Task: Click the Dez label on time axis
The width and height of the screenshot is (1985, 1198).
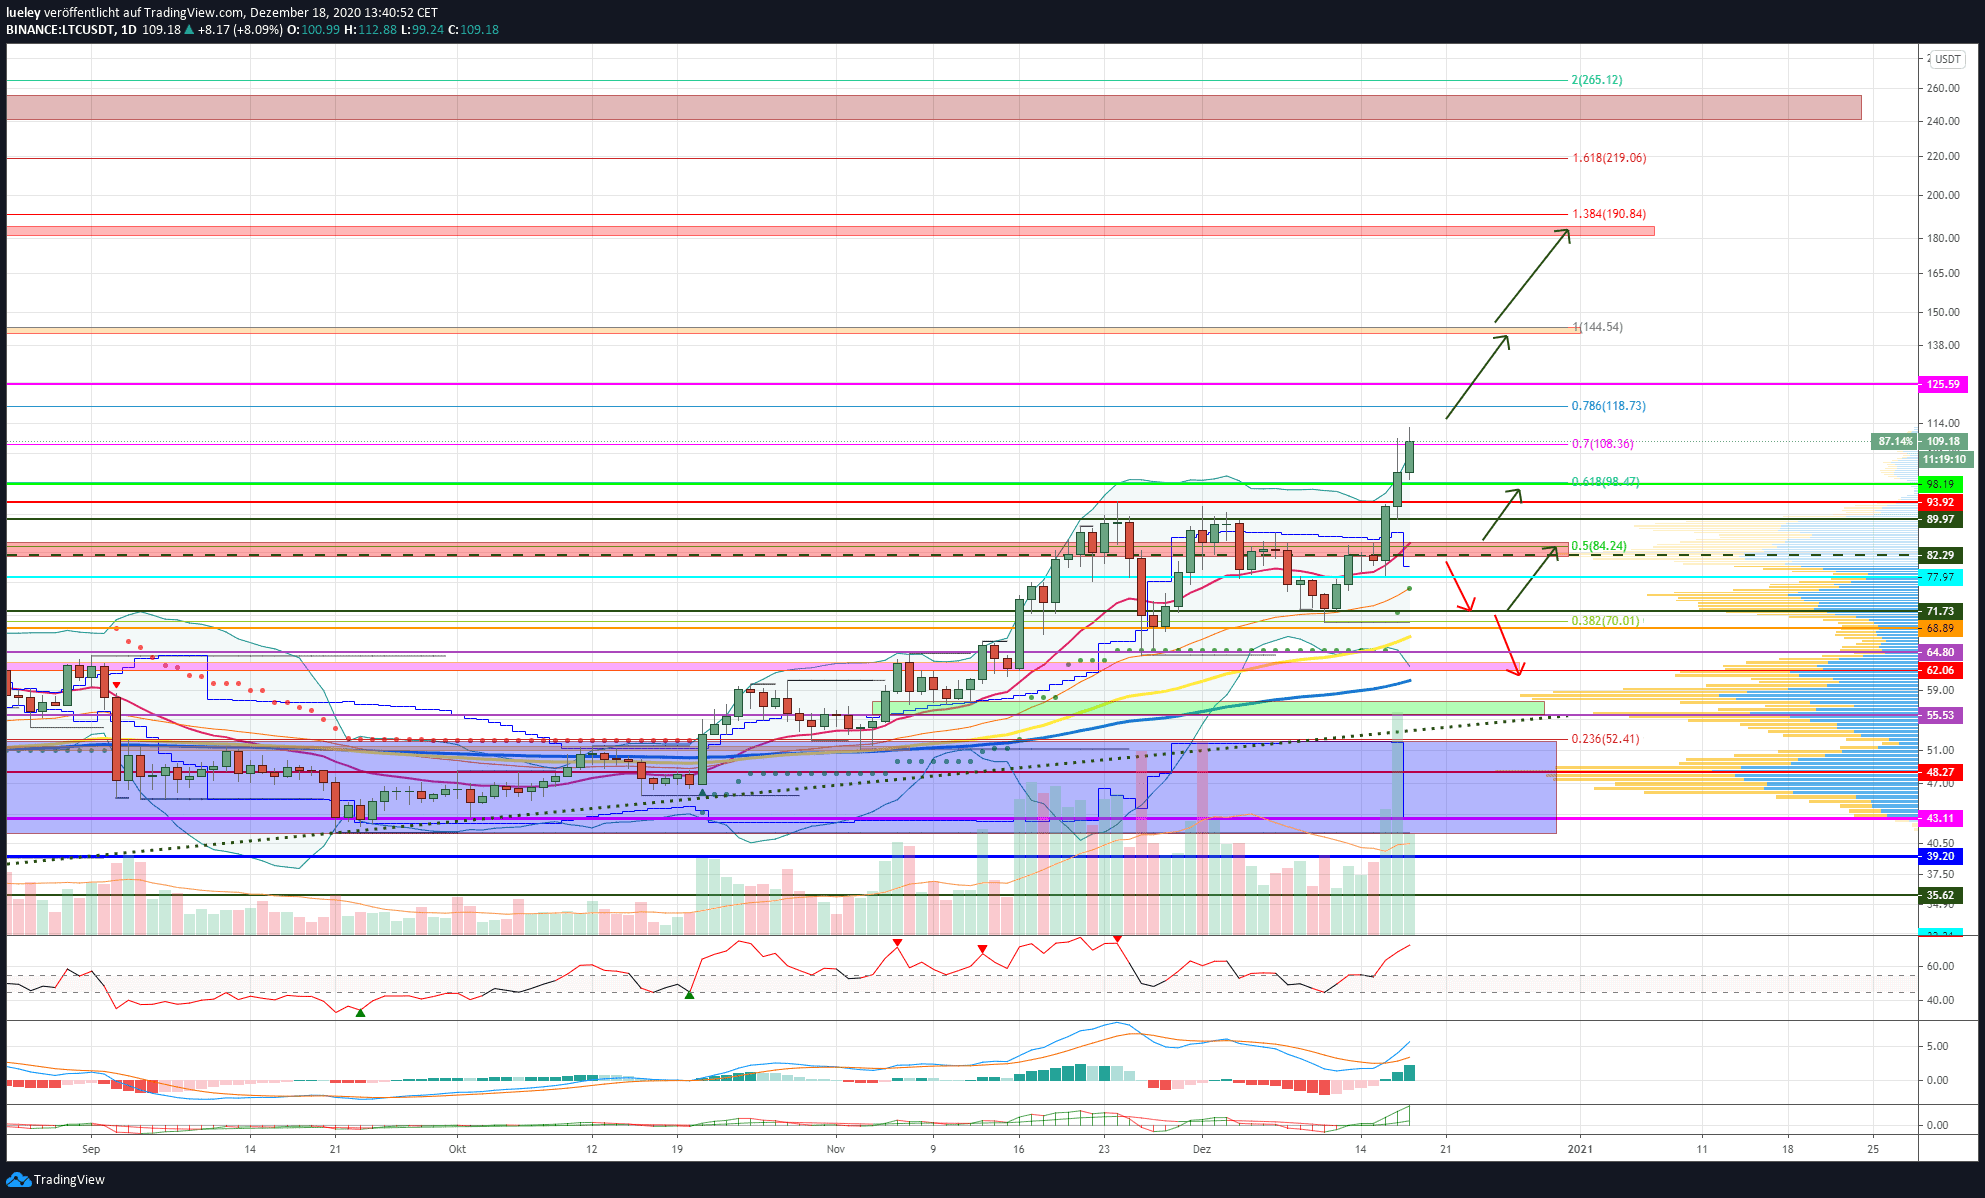Action: coord(1202,1149)
